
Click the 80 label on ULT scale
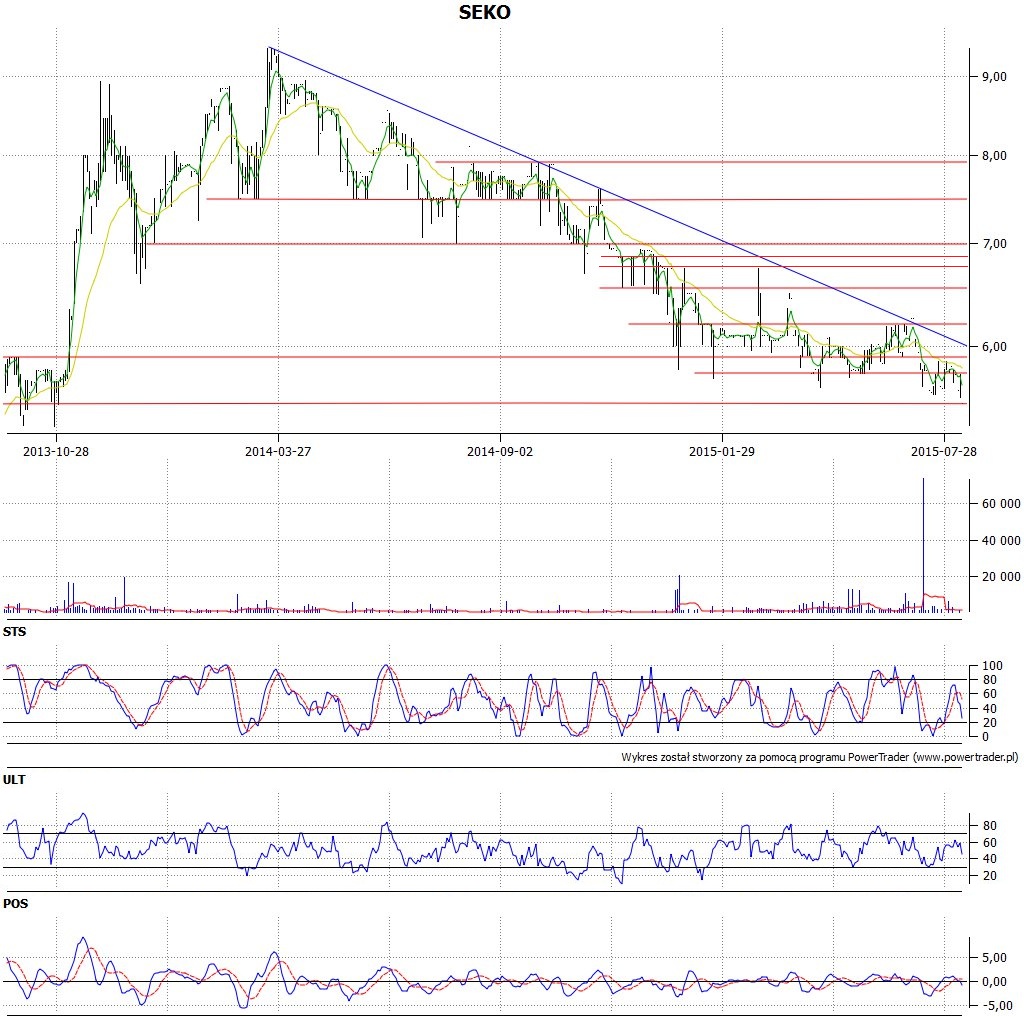(989, 826)
